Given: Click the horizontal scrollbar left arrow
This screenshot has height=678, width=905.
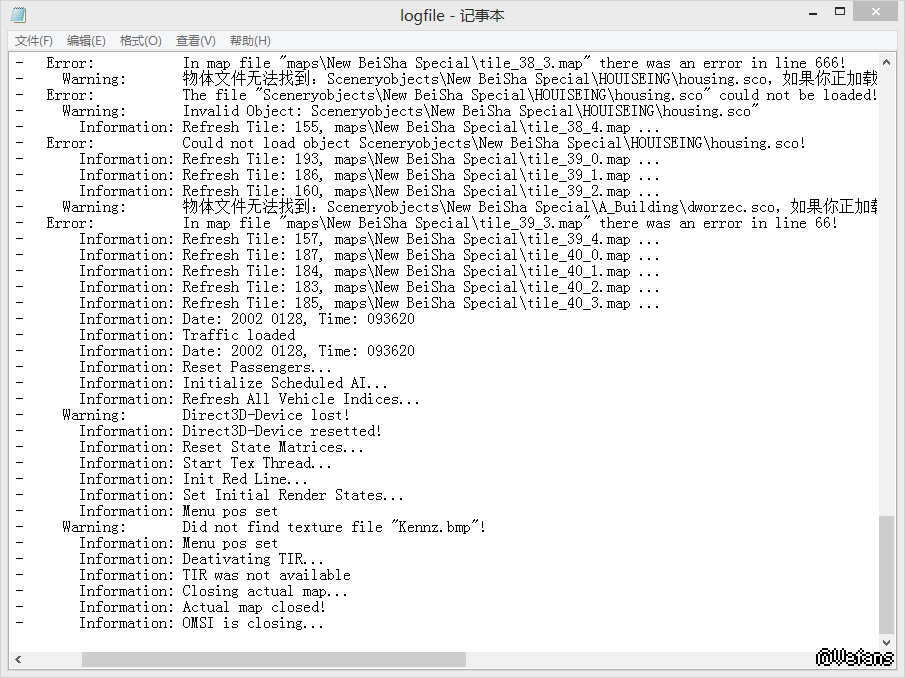Looking at the screenshot, I should (18, 659).
